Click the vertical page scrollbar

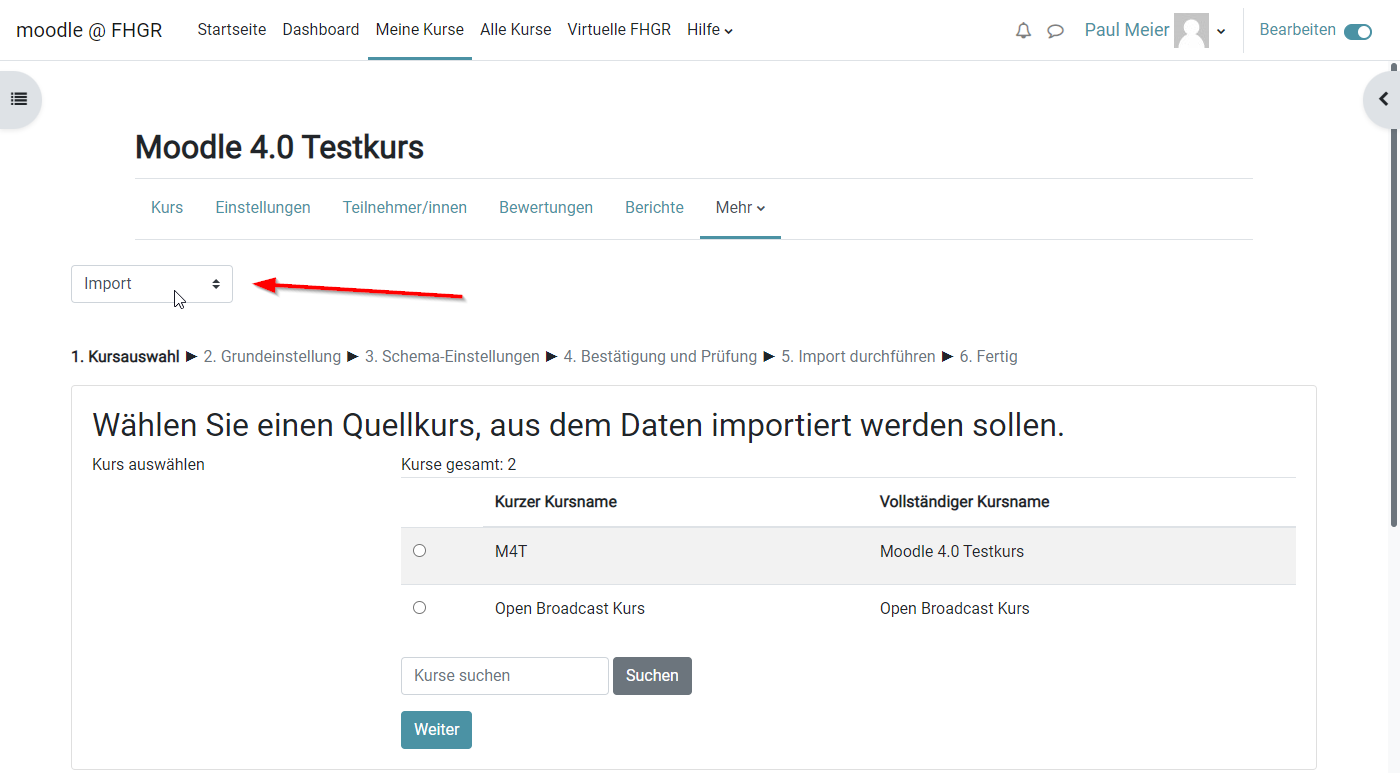tap(1394, 294)
